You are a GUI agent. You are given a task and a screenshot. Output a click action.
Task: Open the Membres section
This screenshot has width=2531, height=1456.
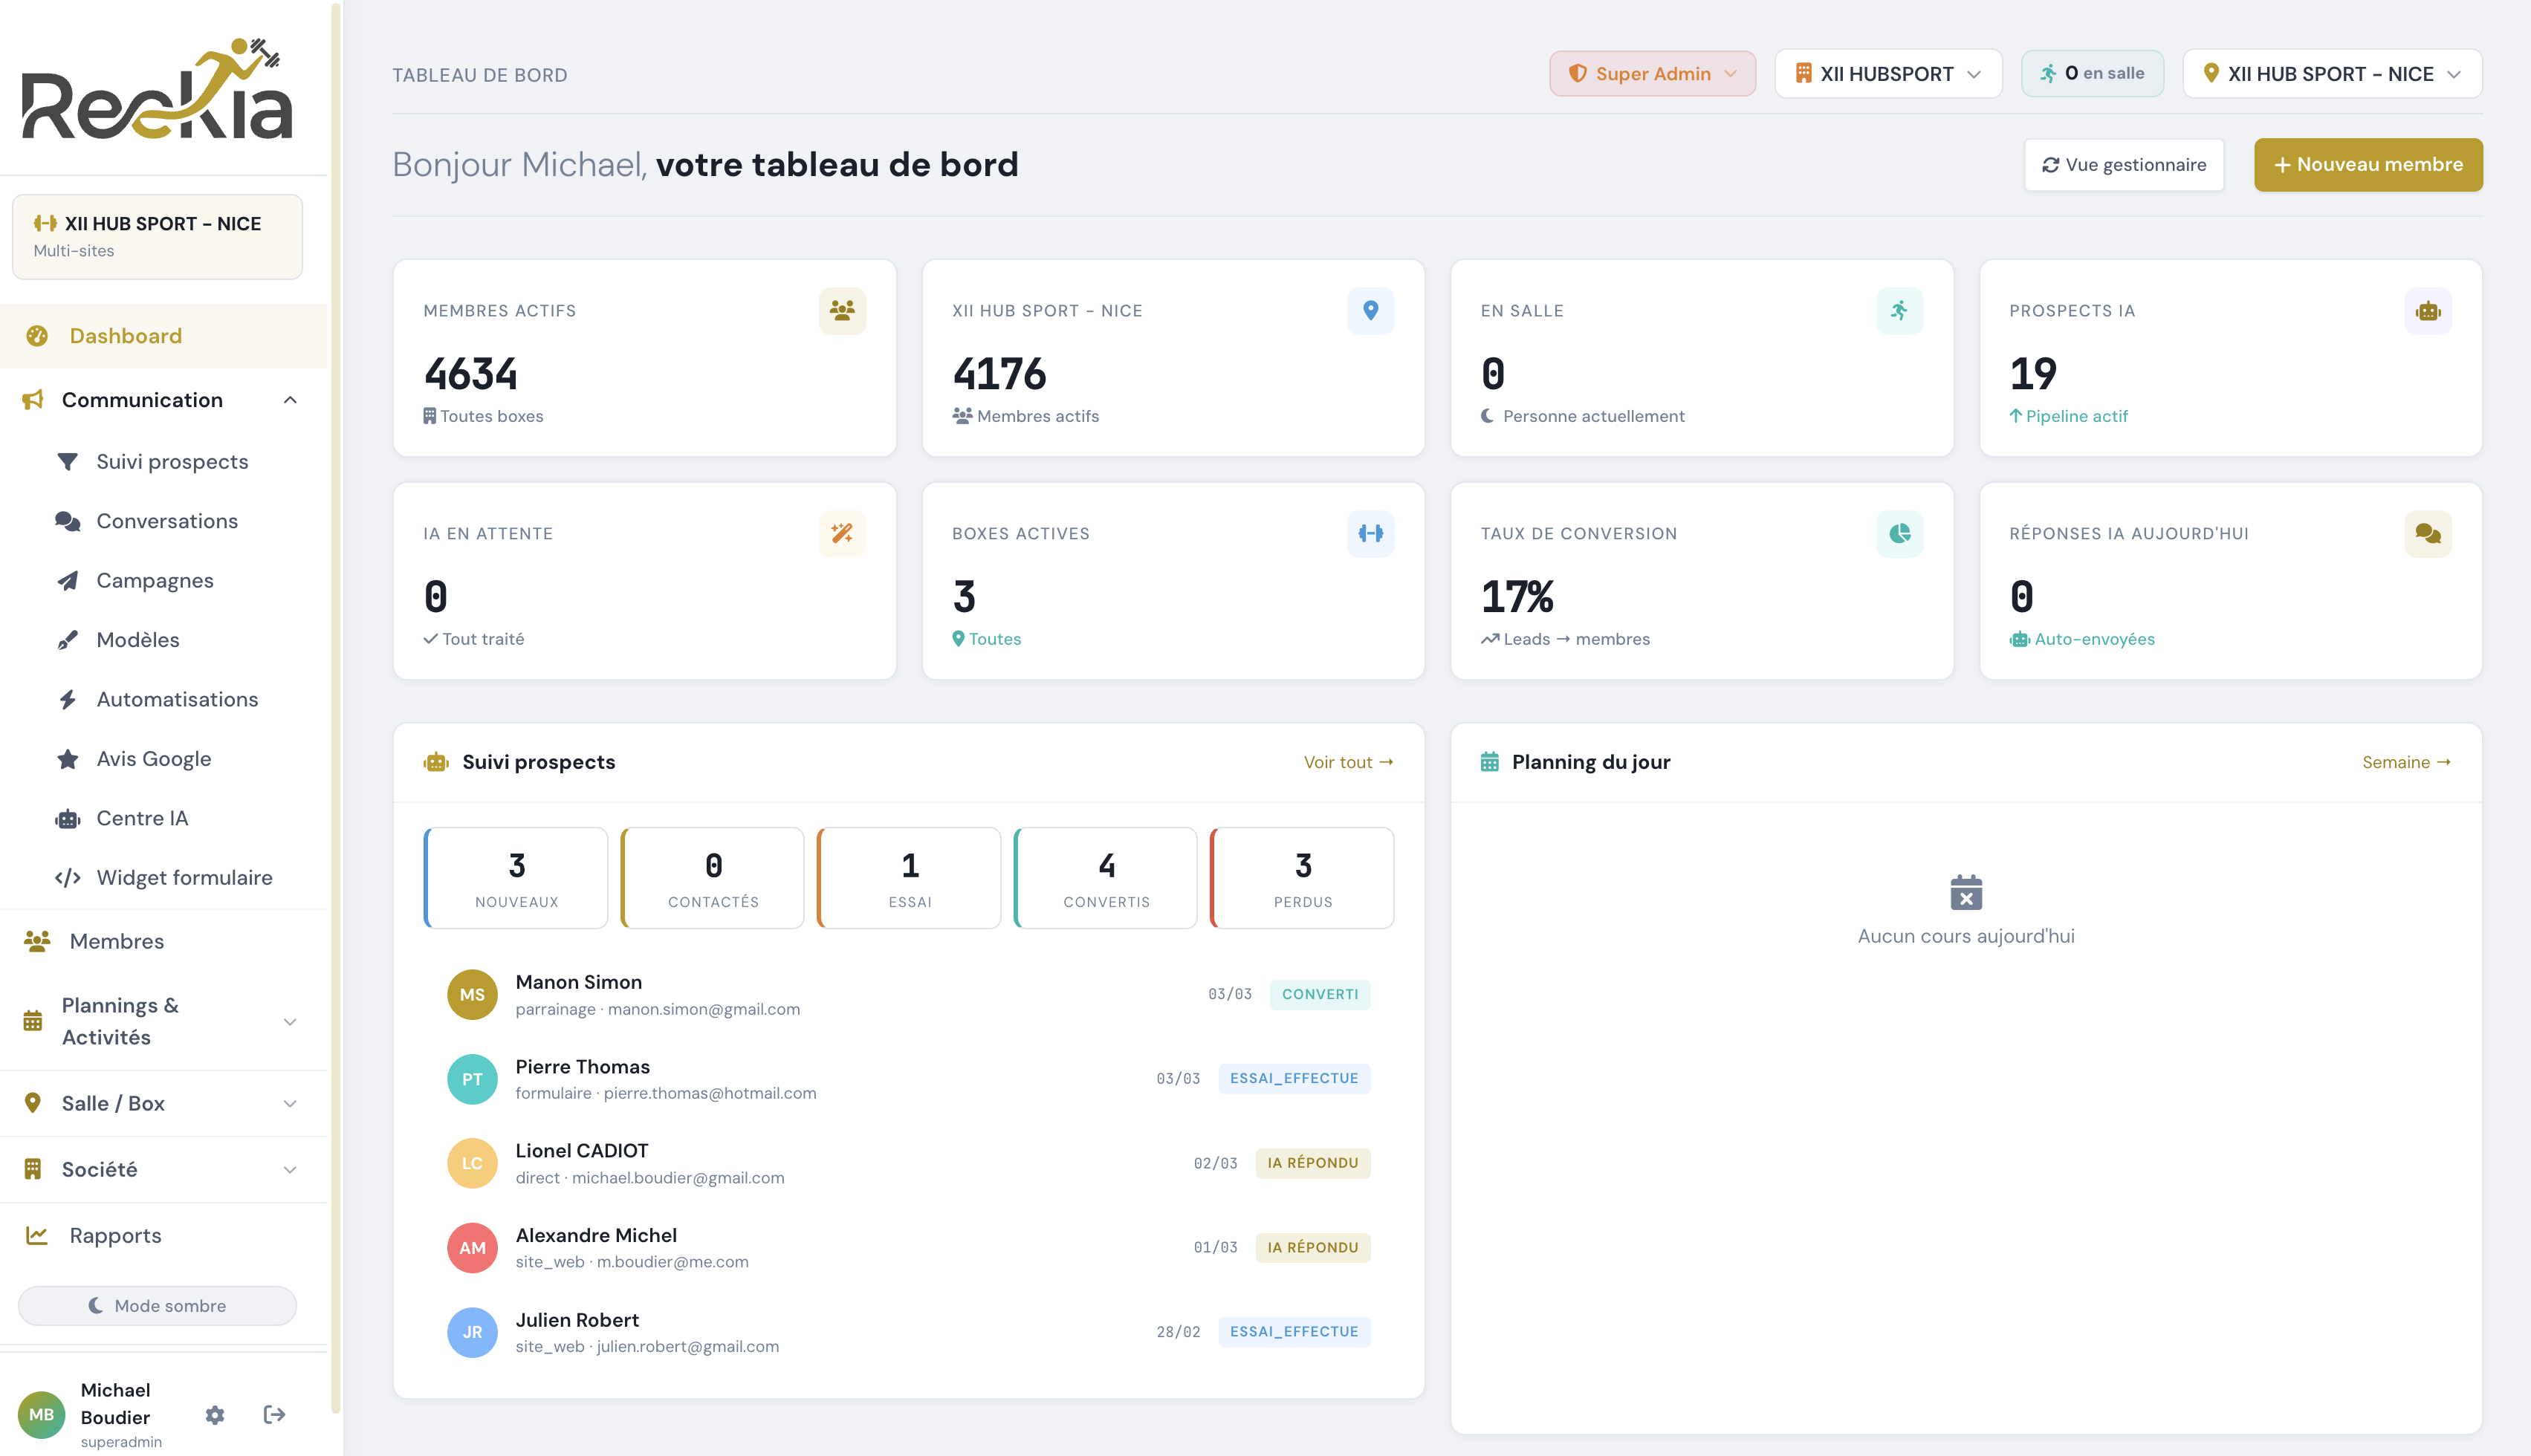point(117,940)
